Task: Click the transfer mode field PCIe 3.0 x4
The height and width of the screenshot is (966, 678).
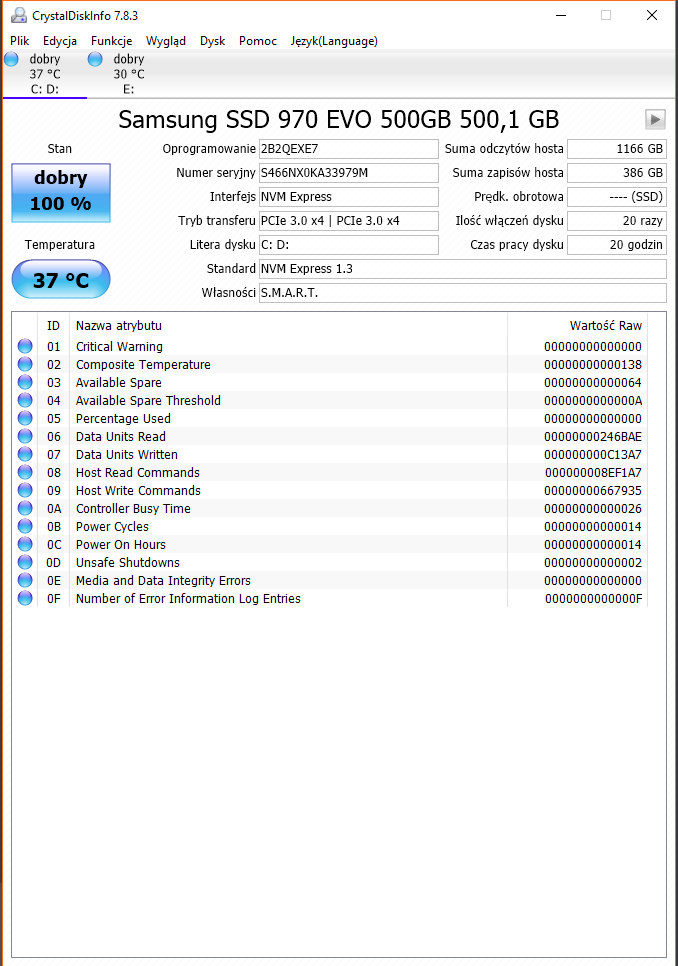Action: [349, 221]
